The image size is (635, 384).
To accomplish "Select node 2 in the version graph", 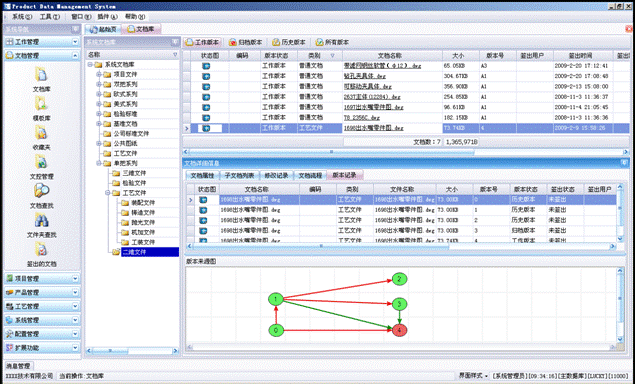I will pos(399,279).
